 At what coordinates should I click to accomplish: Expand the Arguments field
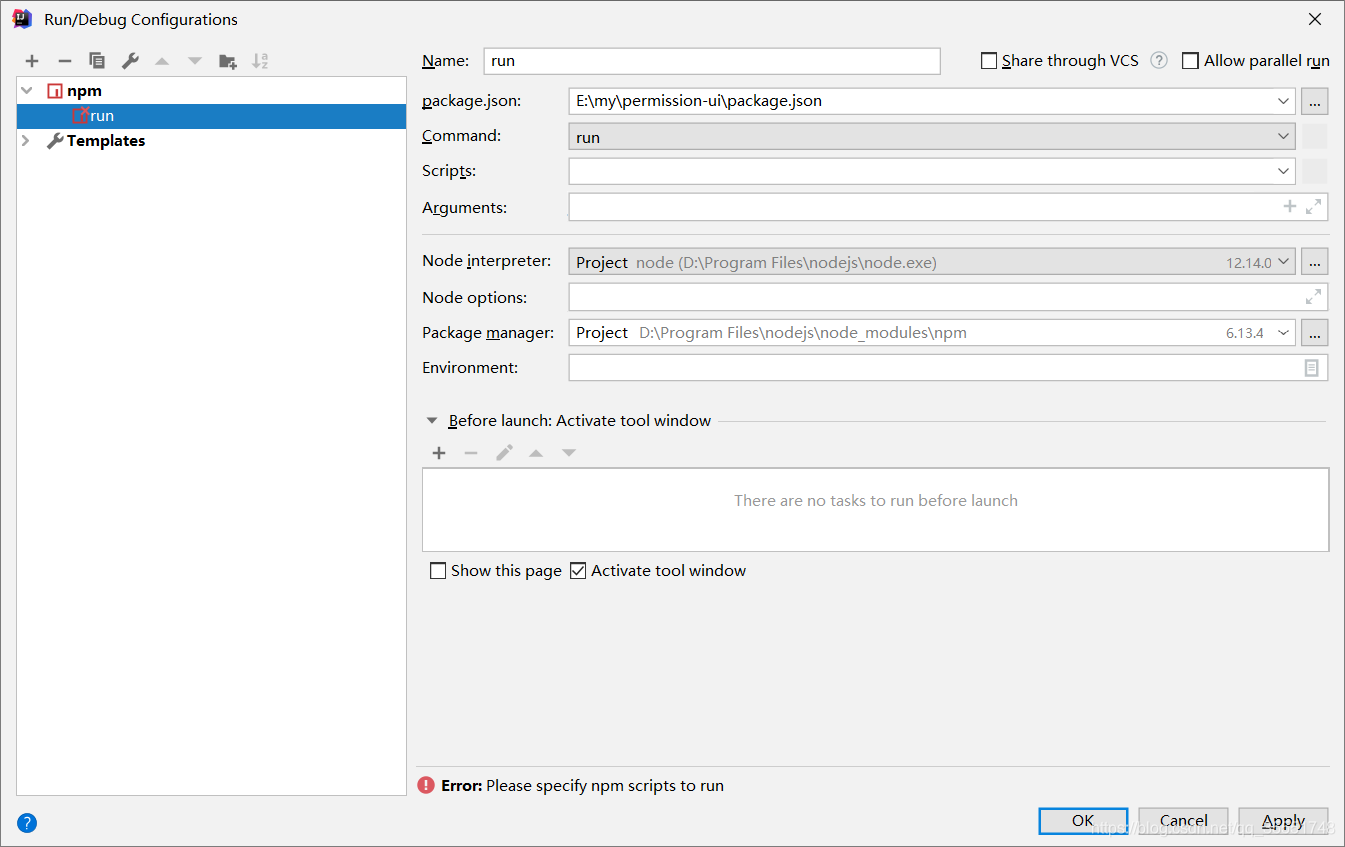(1314, 206)
